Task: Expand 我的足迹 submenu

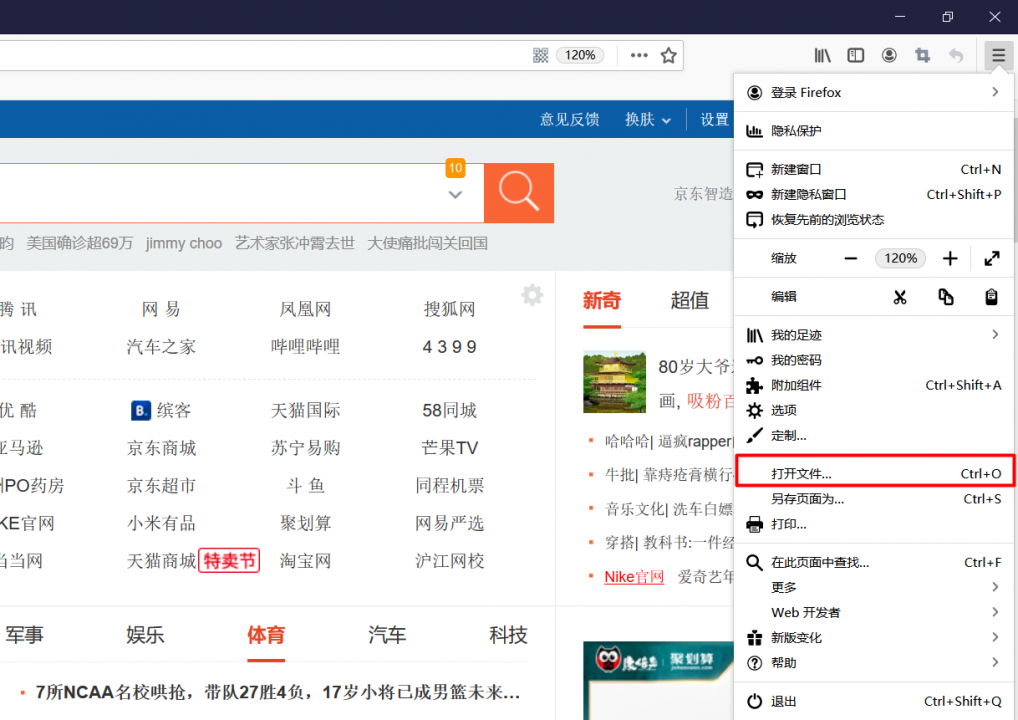Action: pyautogui.click(x=874, y=335)
